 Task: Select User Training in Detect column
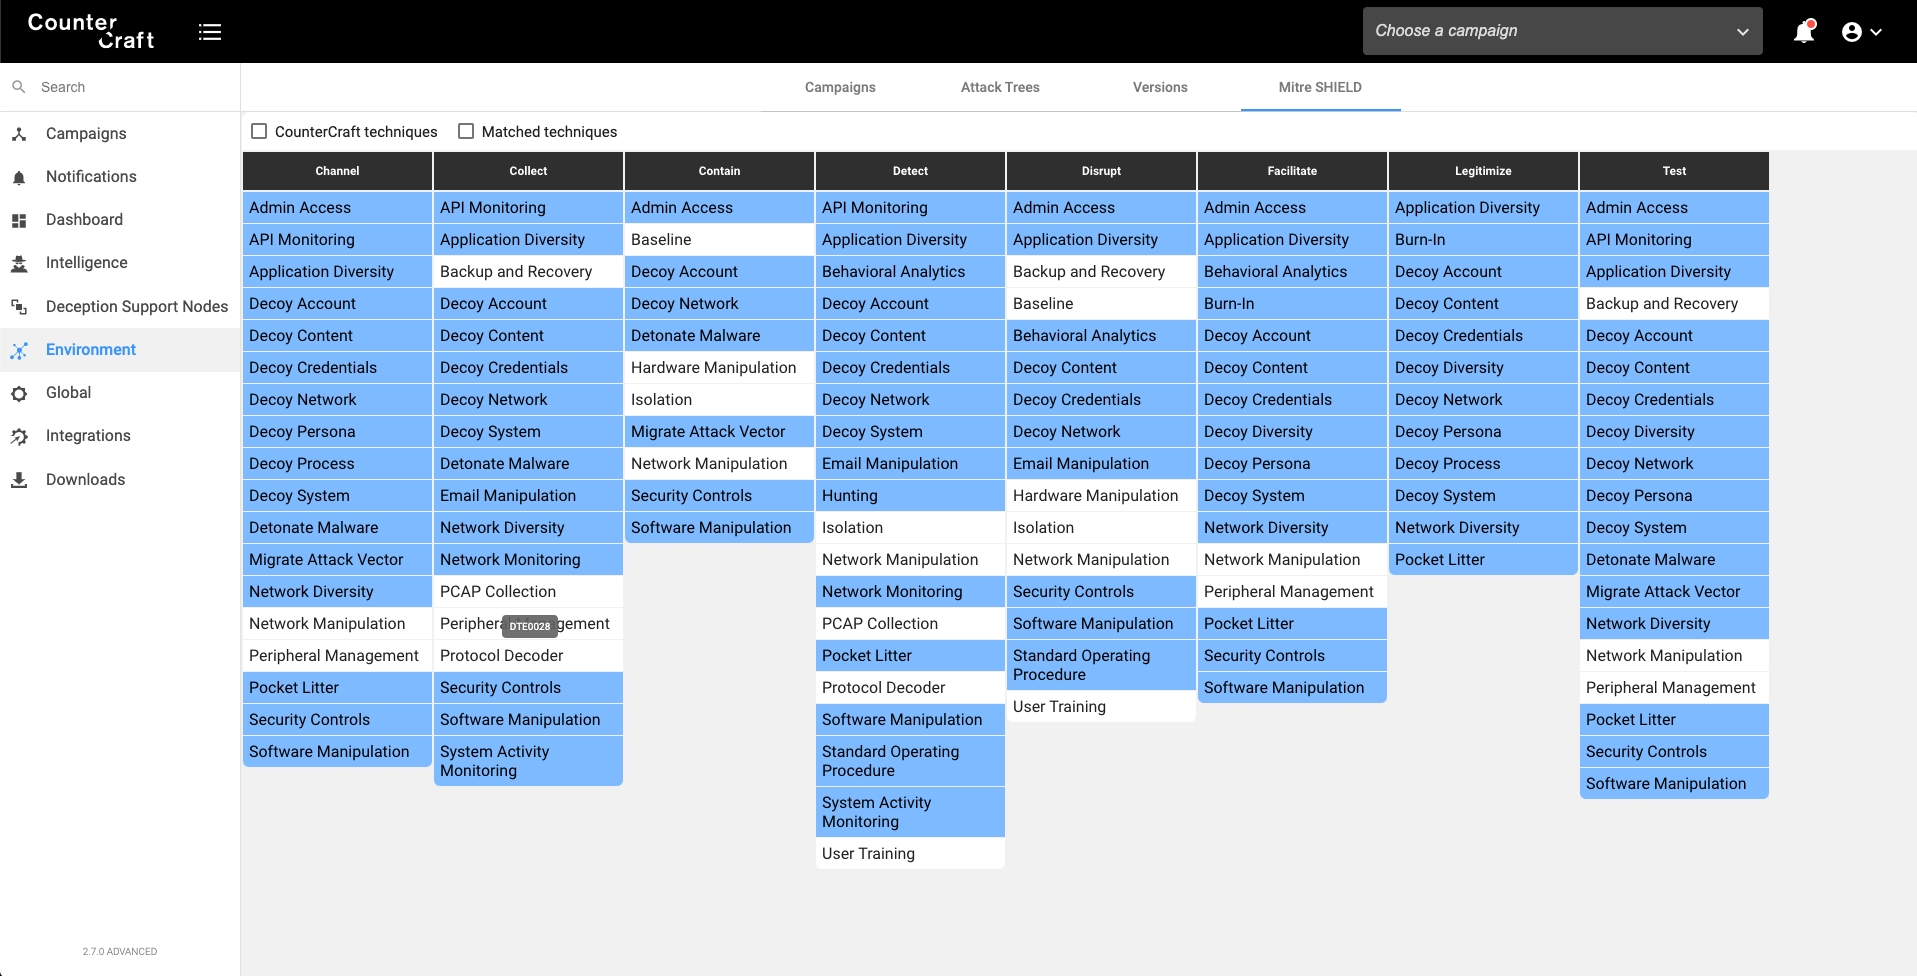click(910, 854)
